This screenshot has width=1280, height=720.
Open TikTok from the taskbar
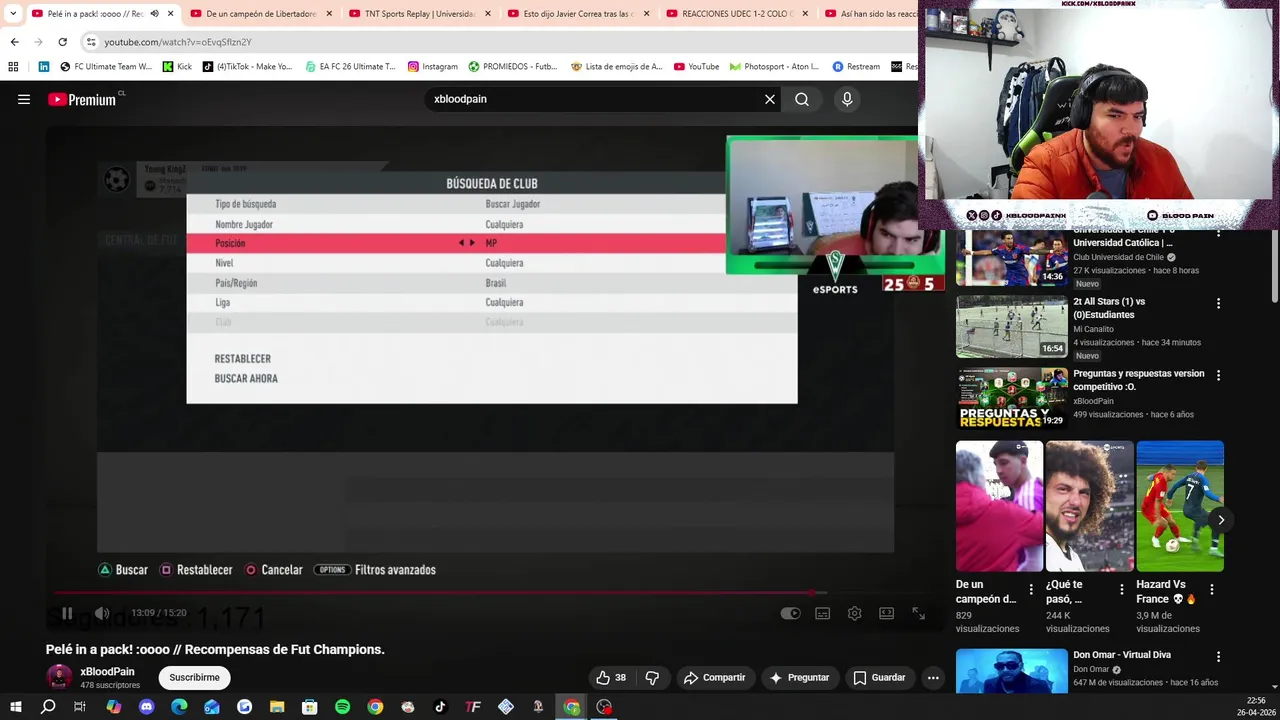[440, 707]
